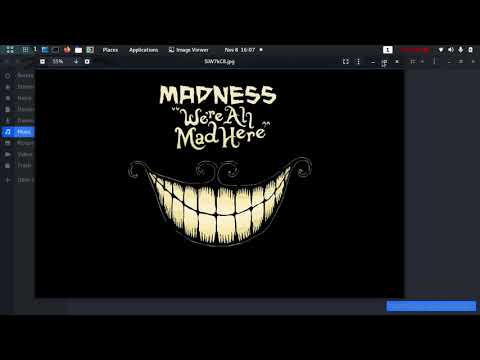Select workspace 1 indicator
Image resolution: width=480 pixels, height=360 pixels.
[387, 50]
